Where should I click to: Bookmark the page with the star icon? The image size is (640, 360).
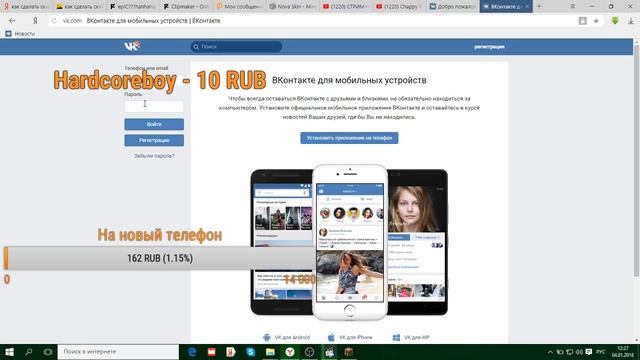tap(596, 21)
